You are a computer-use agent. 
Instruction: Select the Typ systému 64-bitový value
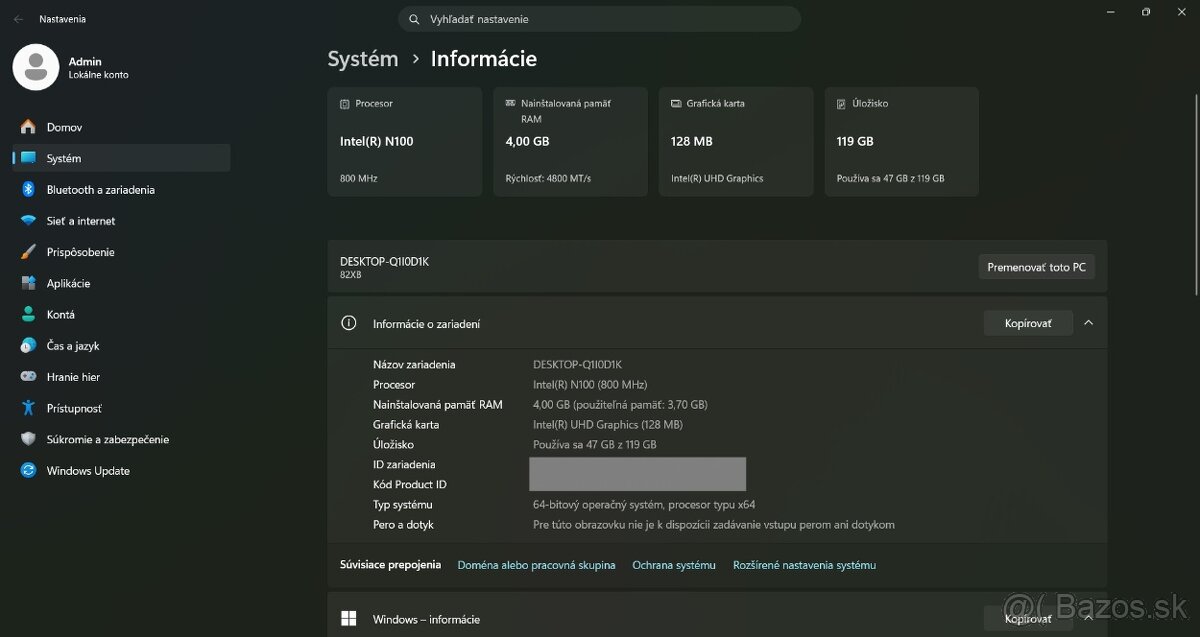(x=644, y=505)
